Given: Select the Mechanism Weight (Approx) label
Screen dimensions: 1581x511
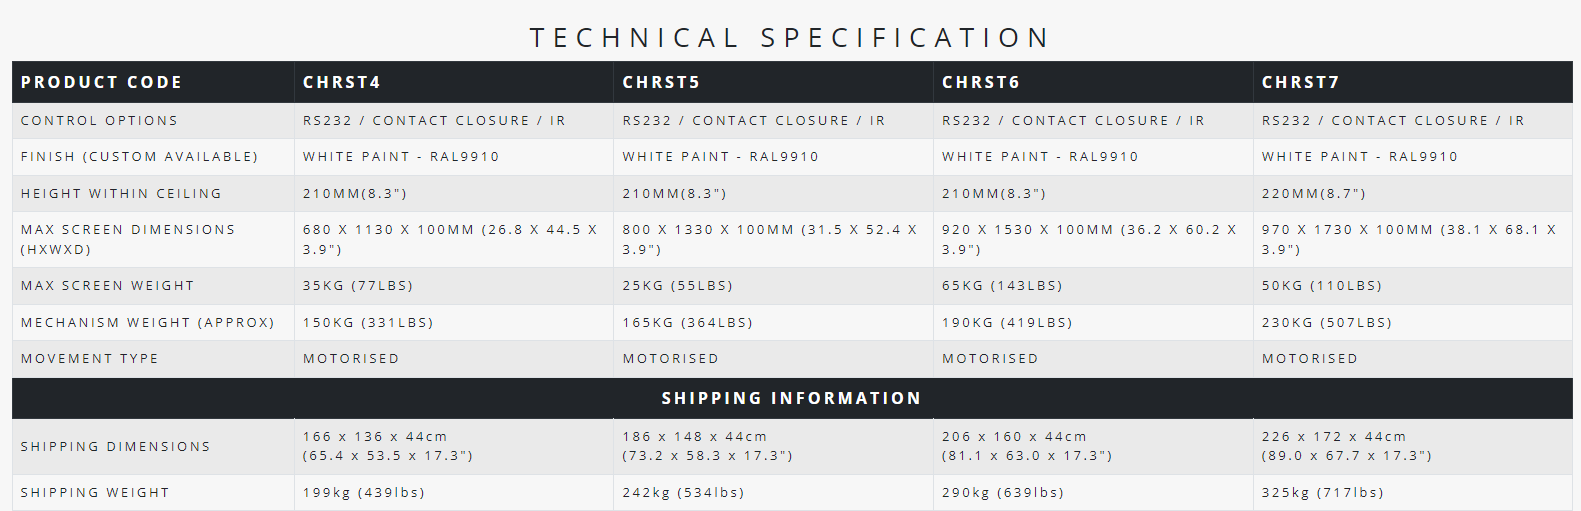Looking at the screenshot, I should click(147, 322).
